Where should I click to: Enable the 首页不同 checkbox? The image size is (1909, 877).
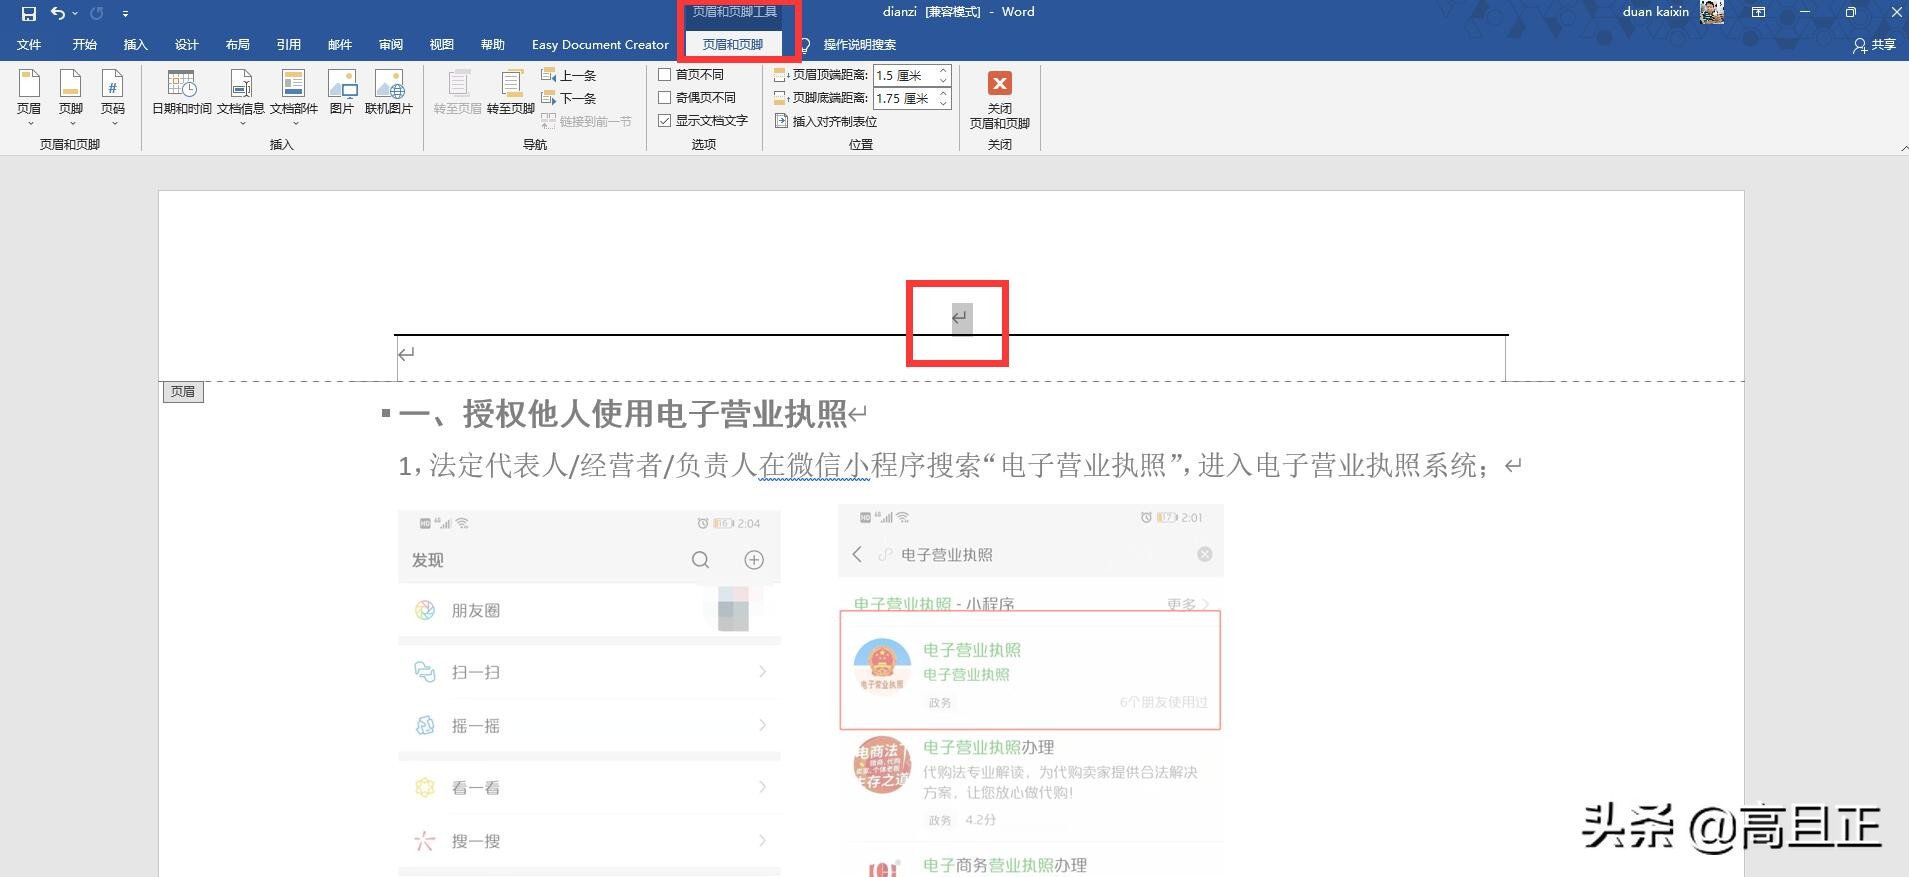click(665, 75)
